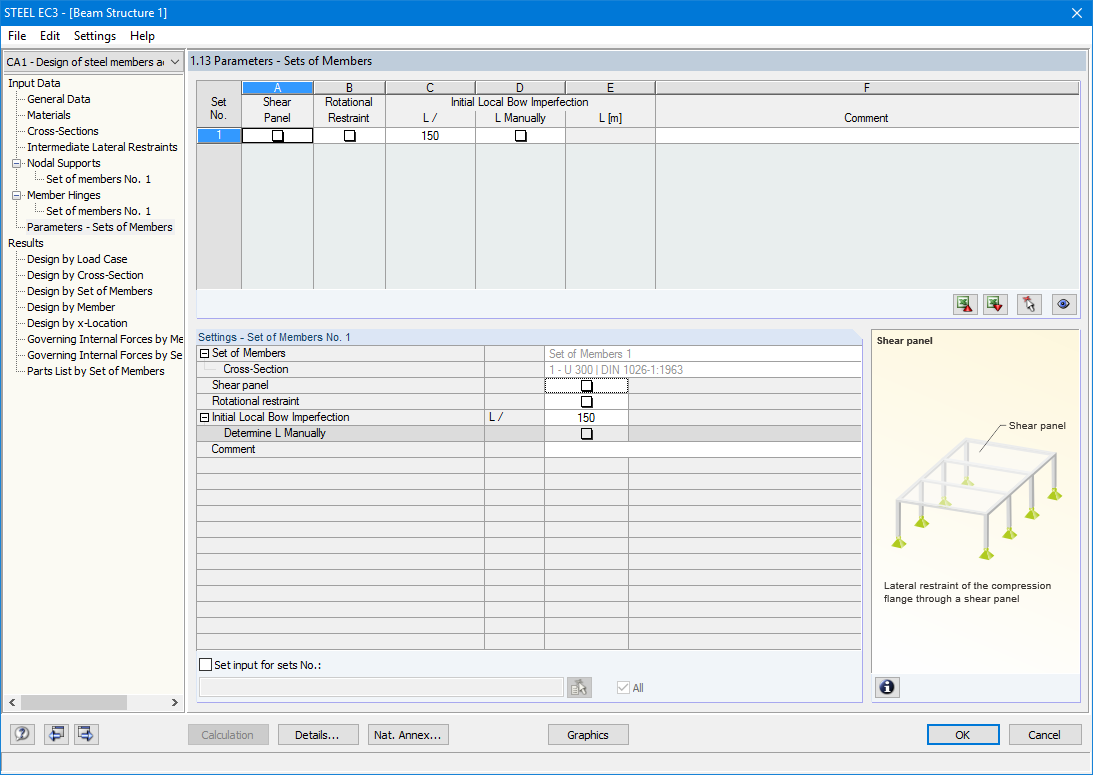
Task: Click the eye view mode icon
Action: [x=1063, y=305]
